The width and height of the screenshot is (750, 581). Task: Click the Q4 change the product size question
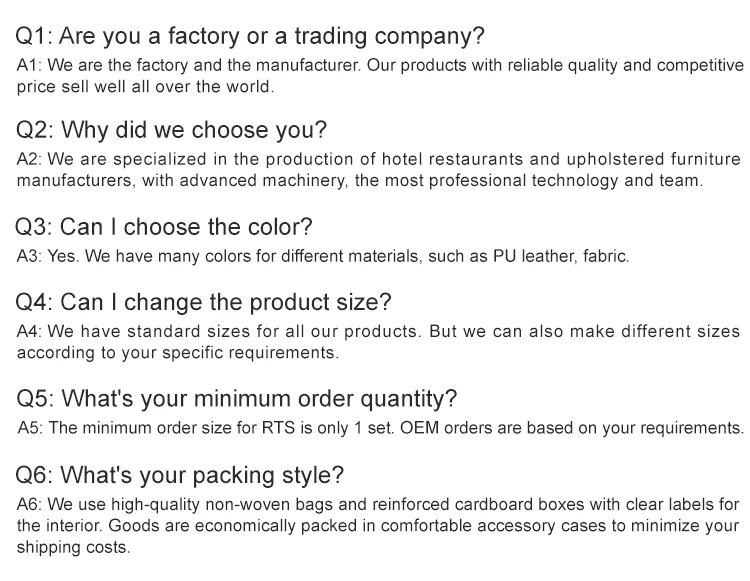(x=204, y=301)
